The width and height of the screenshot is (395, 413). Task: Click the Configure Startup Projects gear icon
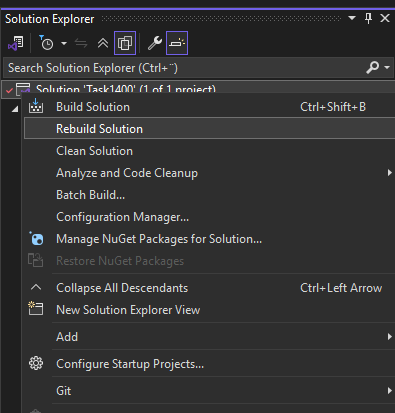(36, 363)
